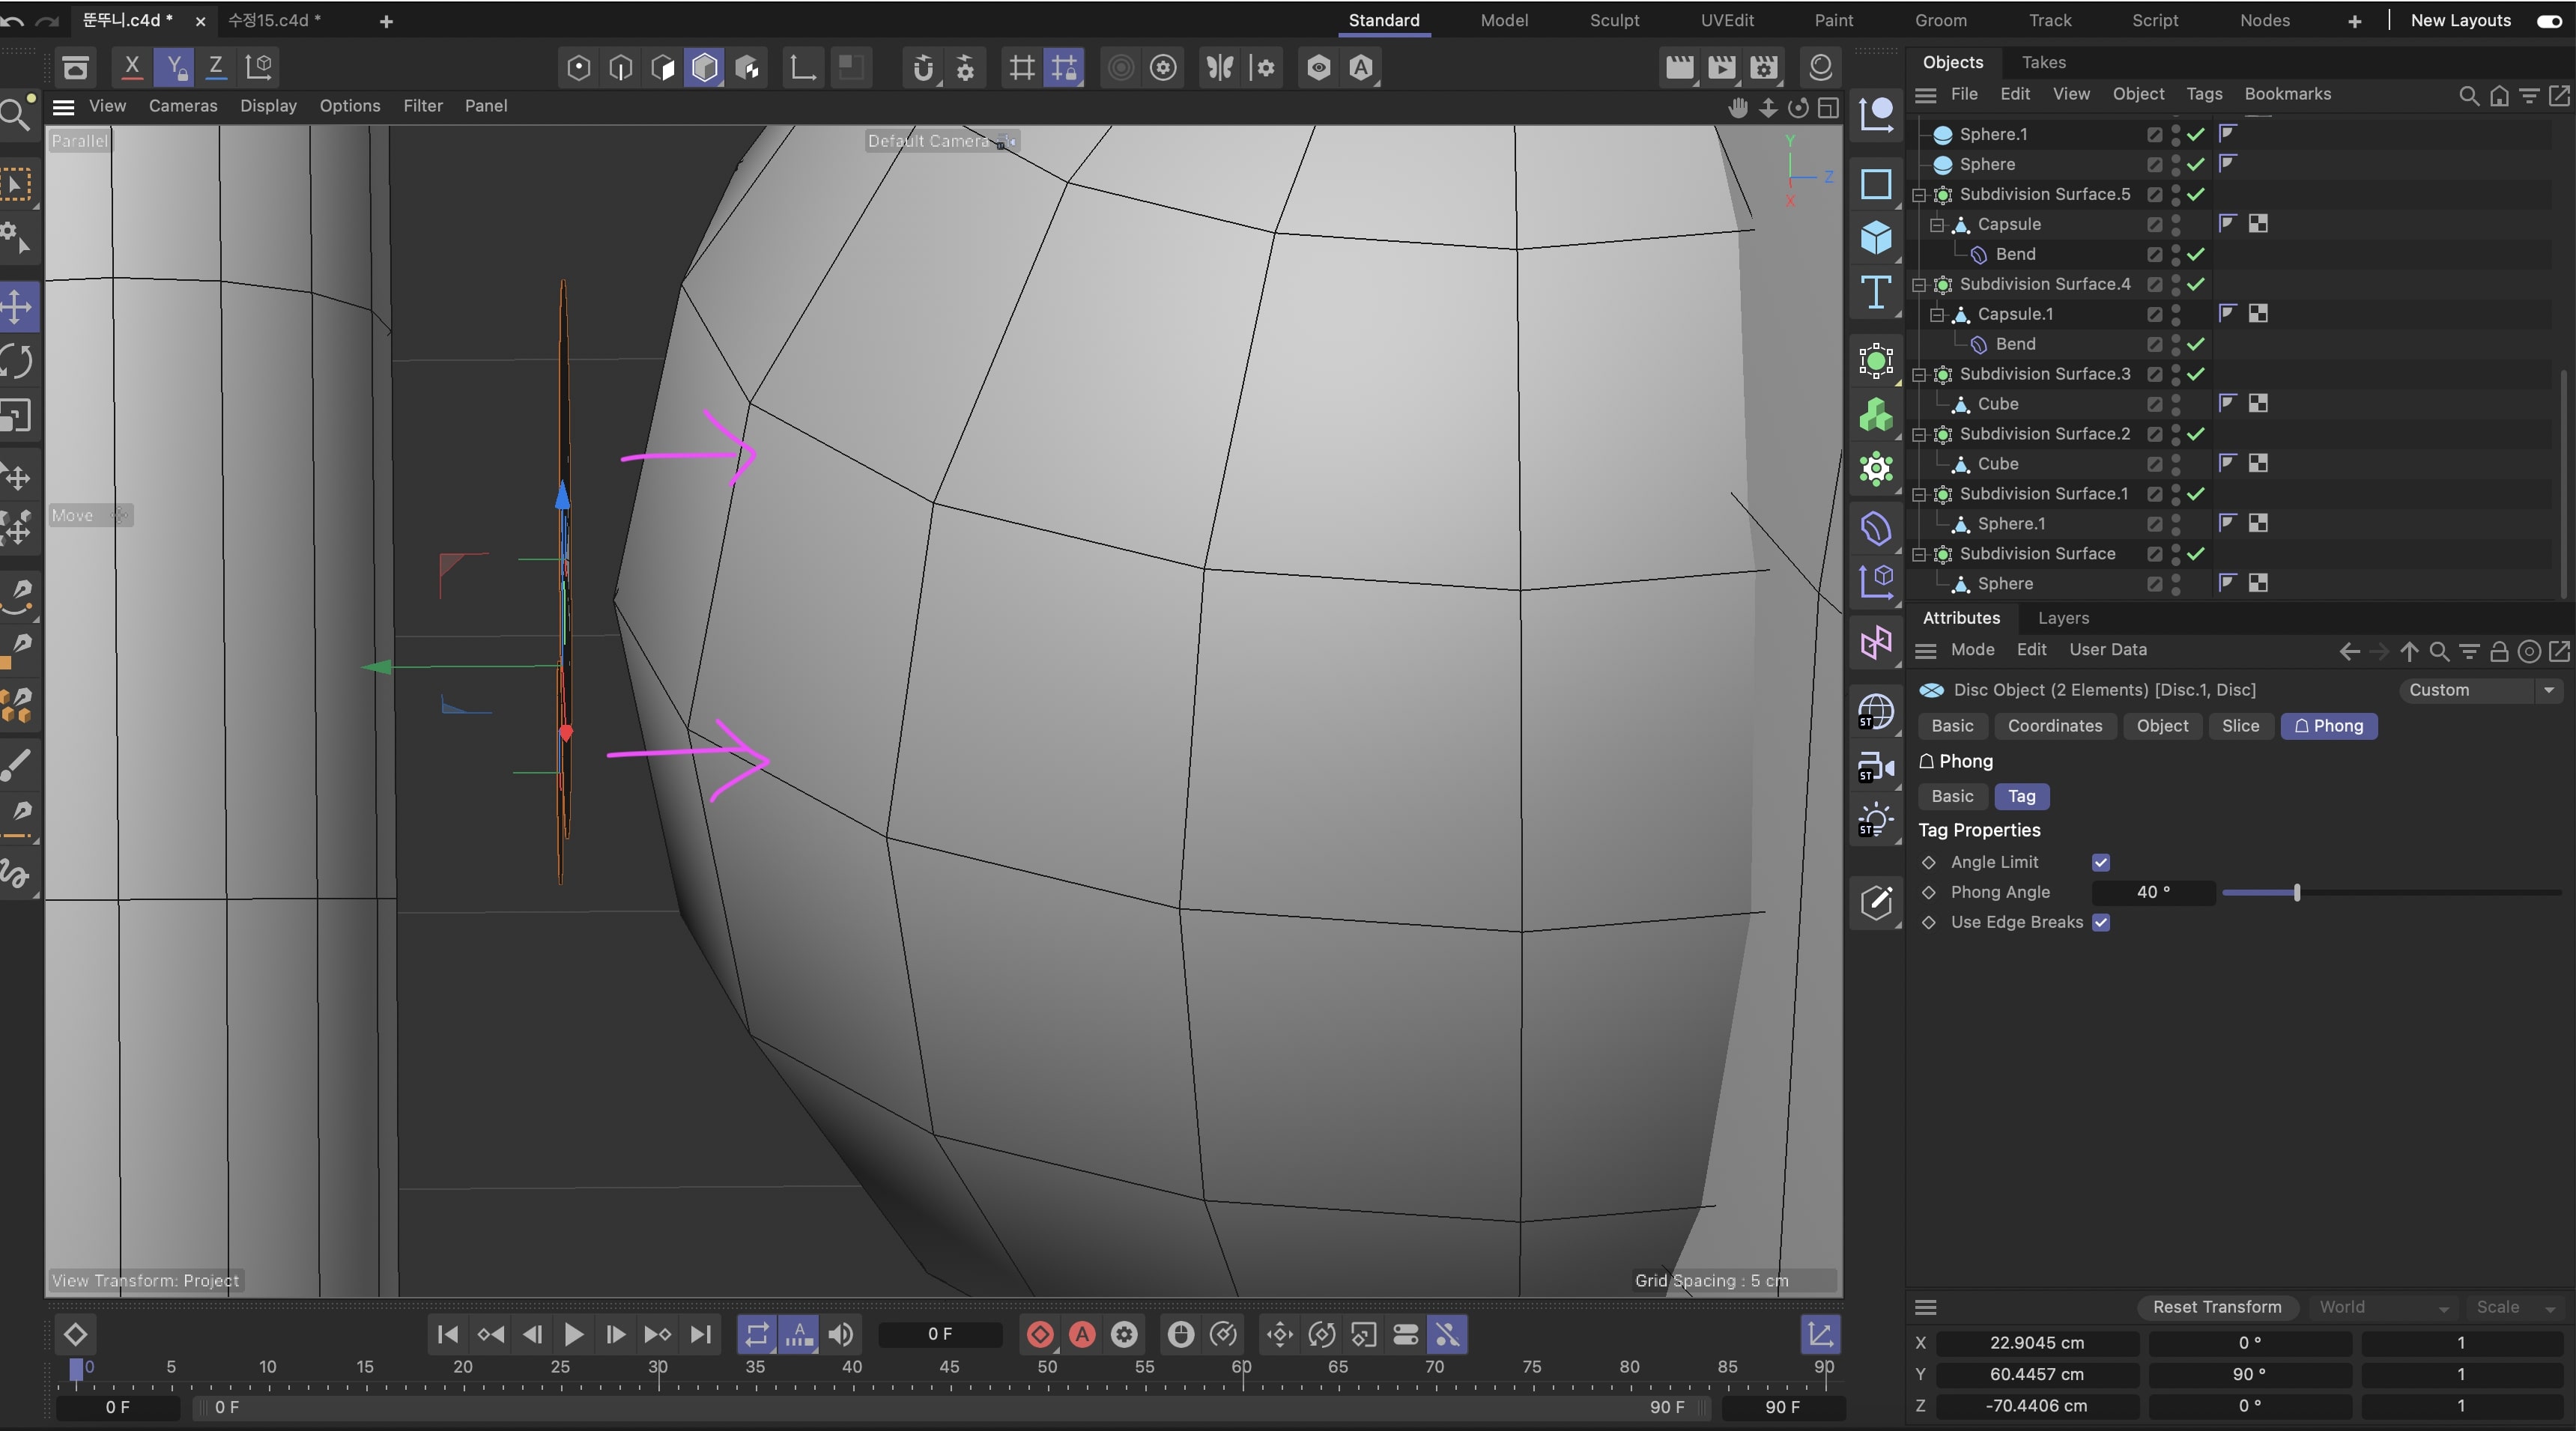Screen dimensions: 2576x1431
Task: Enable Autokeying button
Action: [1082, 1334]
